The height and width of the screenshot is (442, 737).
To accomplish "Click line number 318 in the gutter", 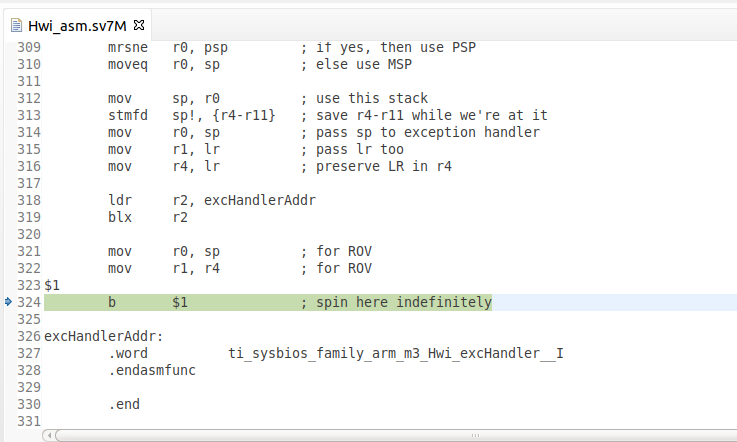I will [29, 199].
